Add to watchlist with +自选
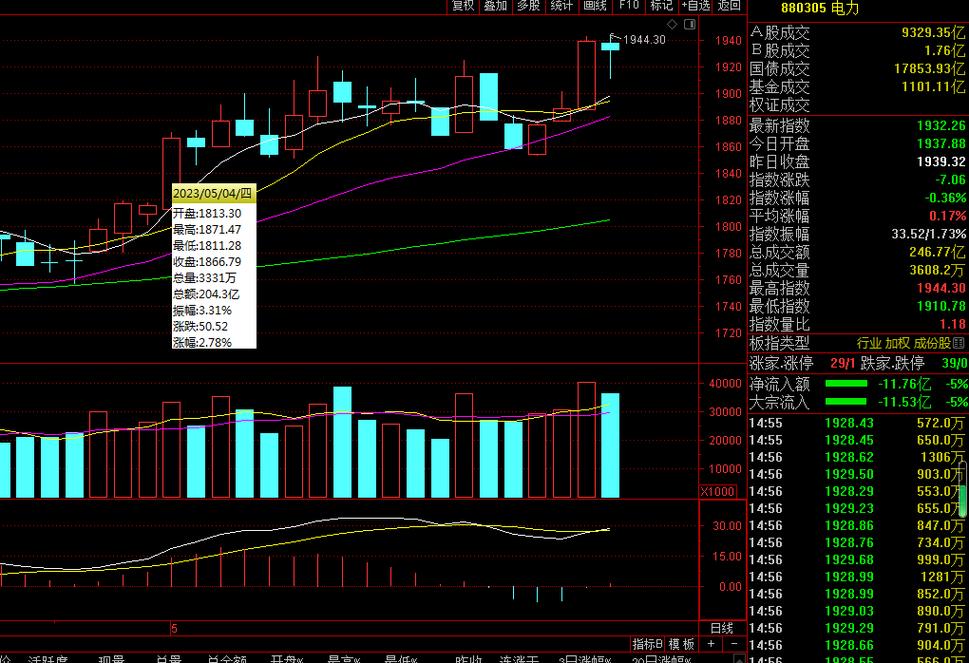The width and height of the screenshot is (969, 663). pos(695,6)
